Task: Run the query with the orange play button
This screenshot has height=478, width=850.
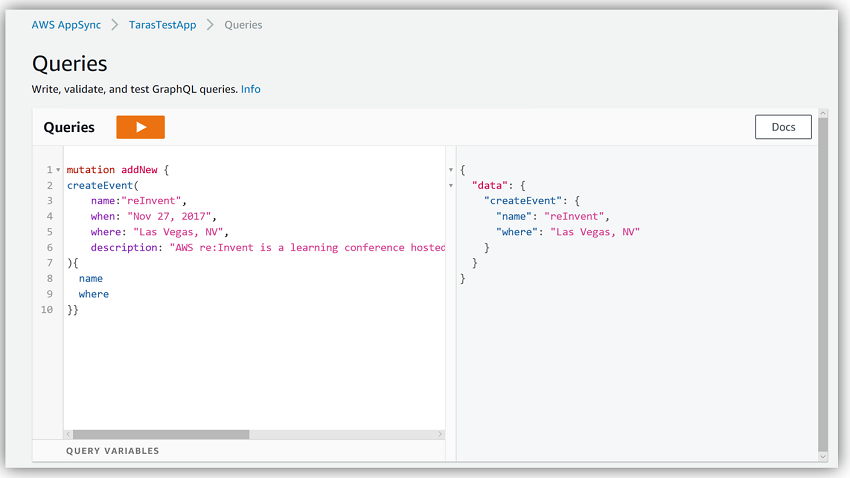Action: 140,127
